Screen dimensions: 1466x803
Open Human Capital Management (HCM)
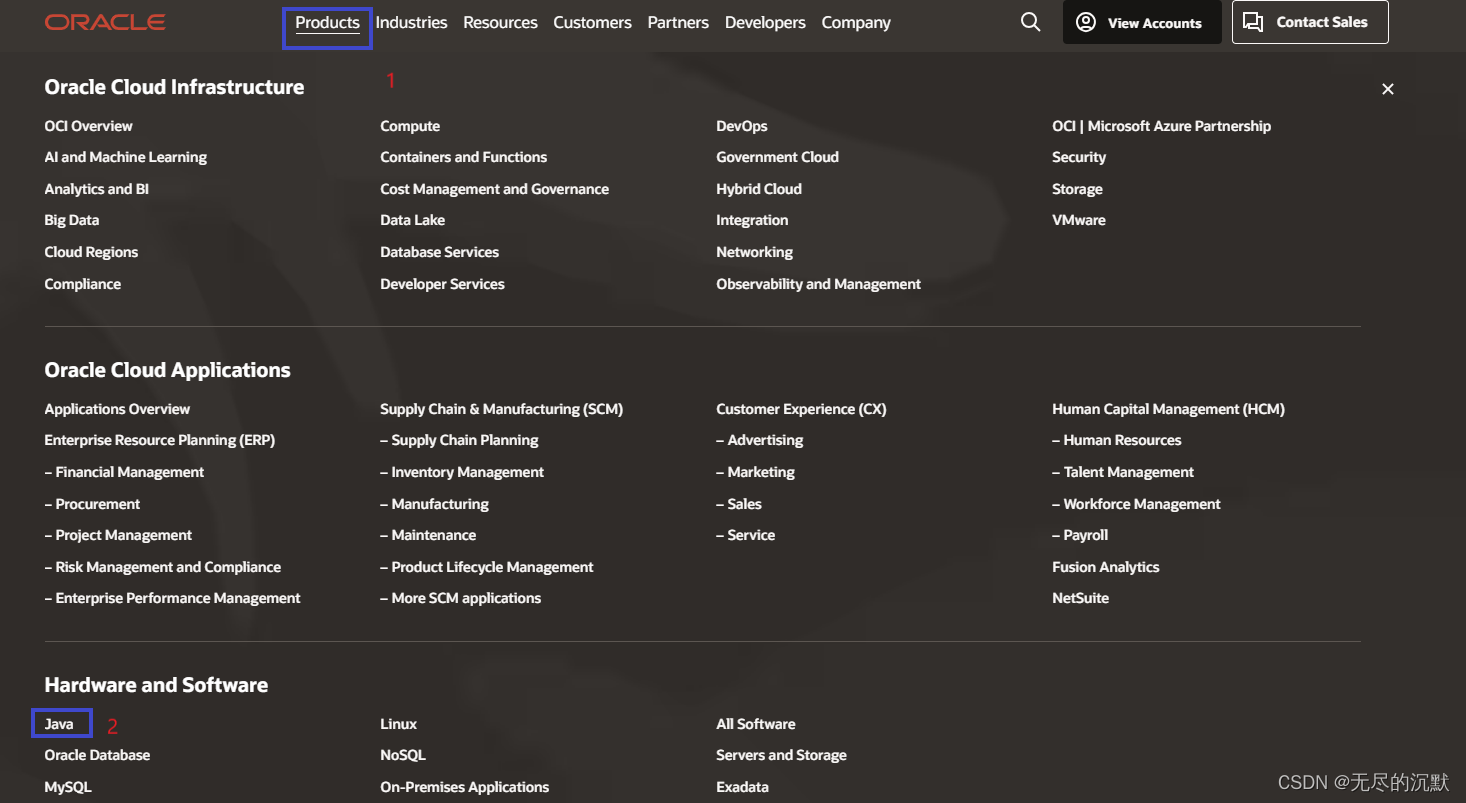point(1168,409)
